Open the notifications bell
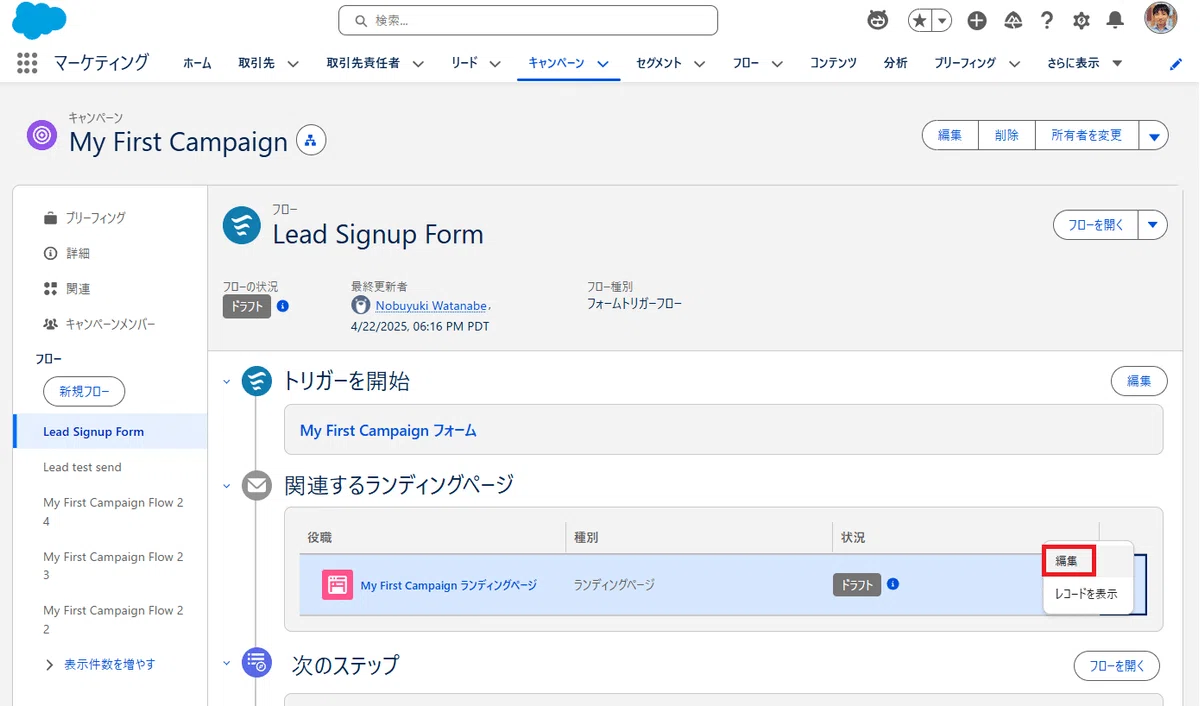This screenshot has height=706, width=1200. click(1115, 20)
